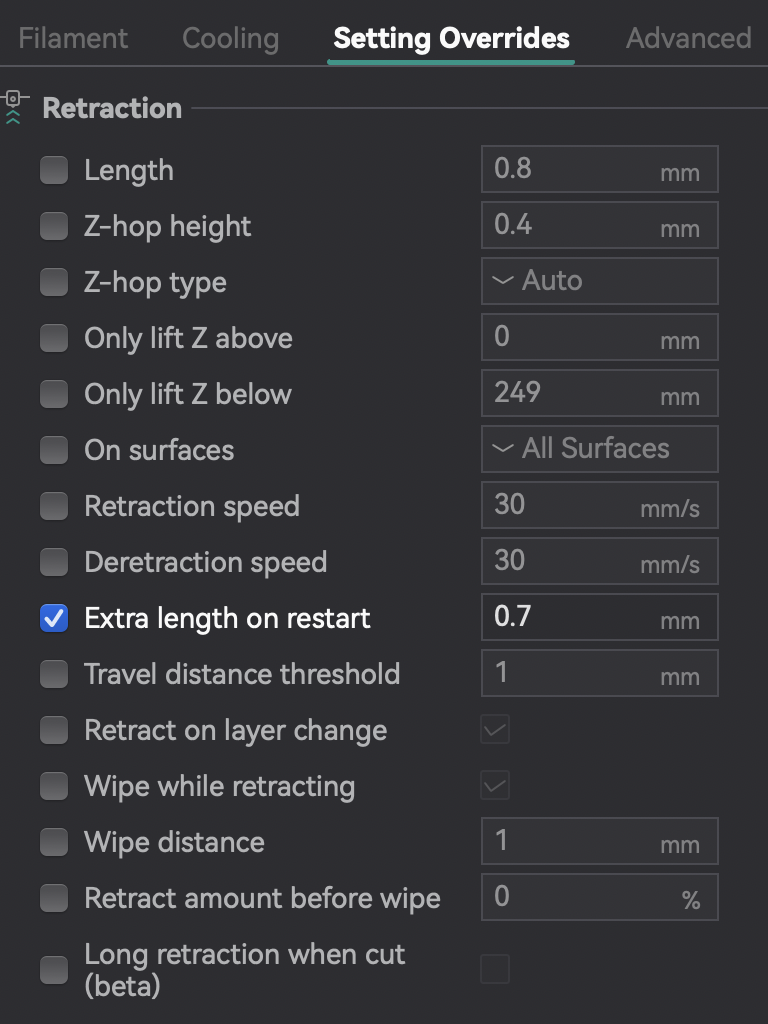Image resolution: width=768 pixels, height=1024 pixels.
Task: Toggle the Retract on layer change value checkbox
Action: [x=495, y=729]
